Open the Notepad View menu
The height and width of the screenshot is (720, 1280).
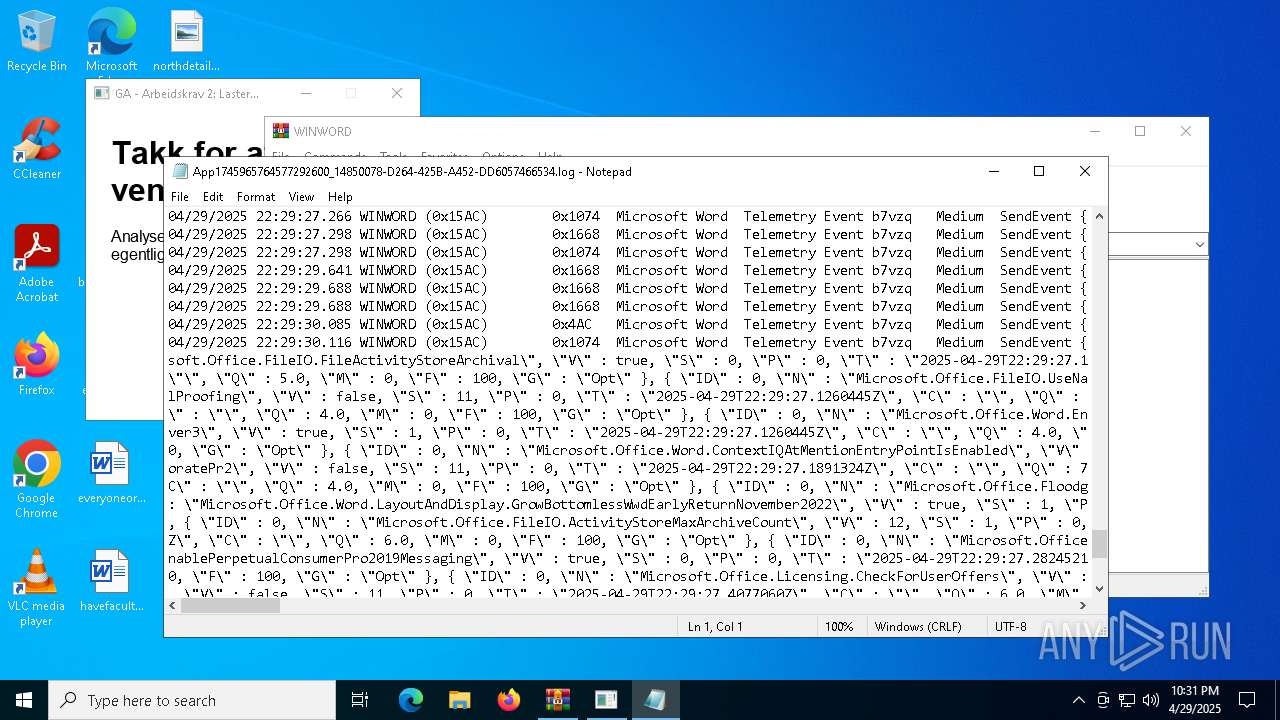[301, 197]
